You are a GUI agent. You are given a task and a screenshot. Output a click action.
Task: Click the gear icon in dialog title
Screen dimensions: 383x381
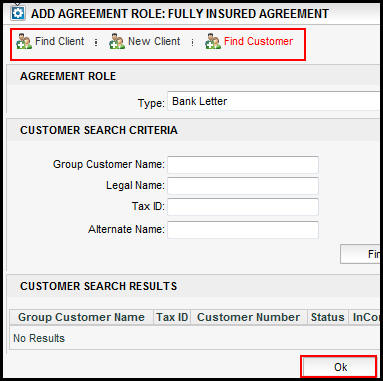18,13
